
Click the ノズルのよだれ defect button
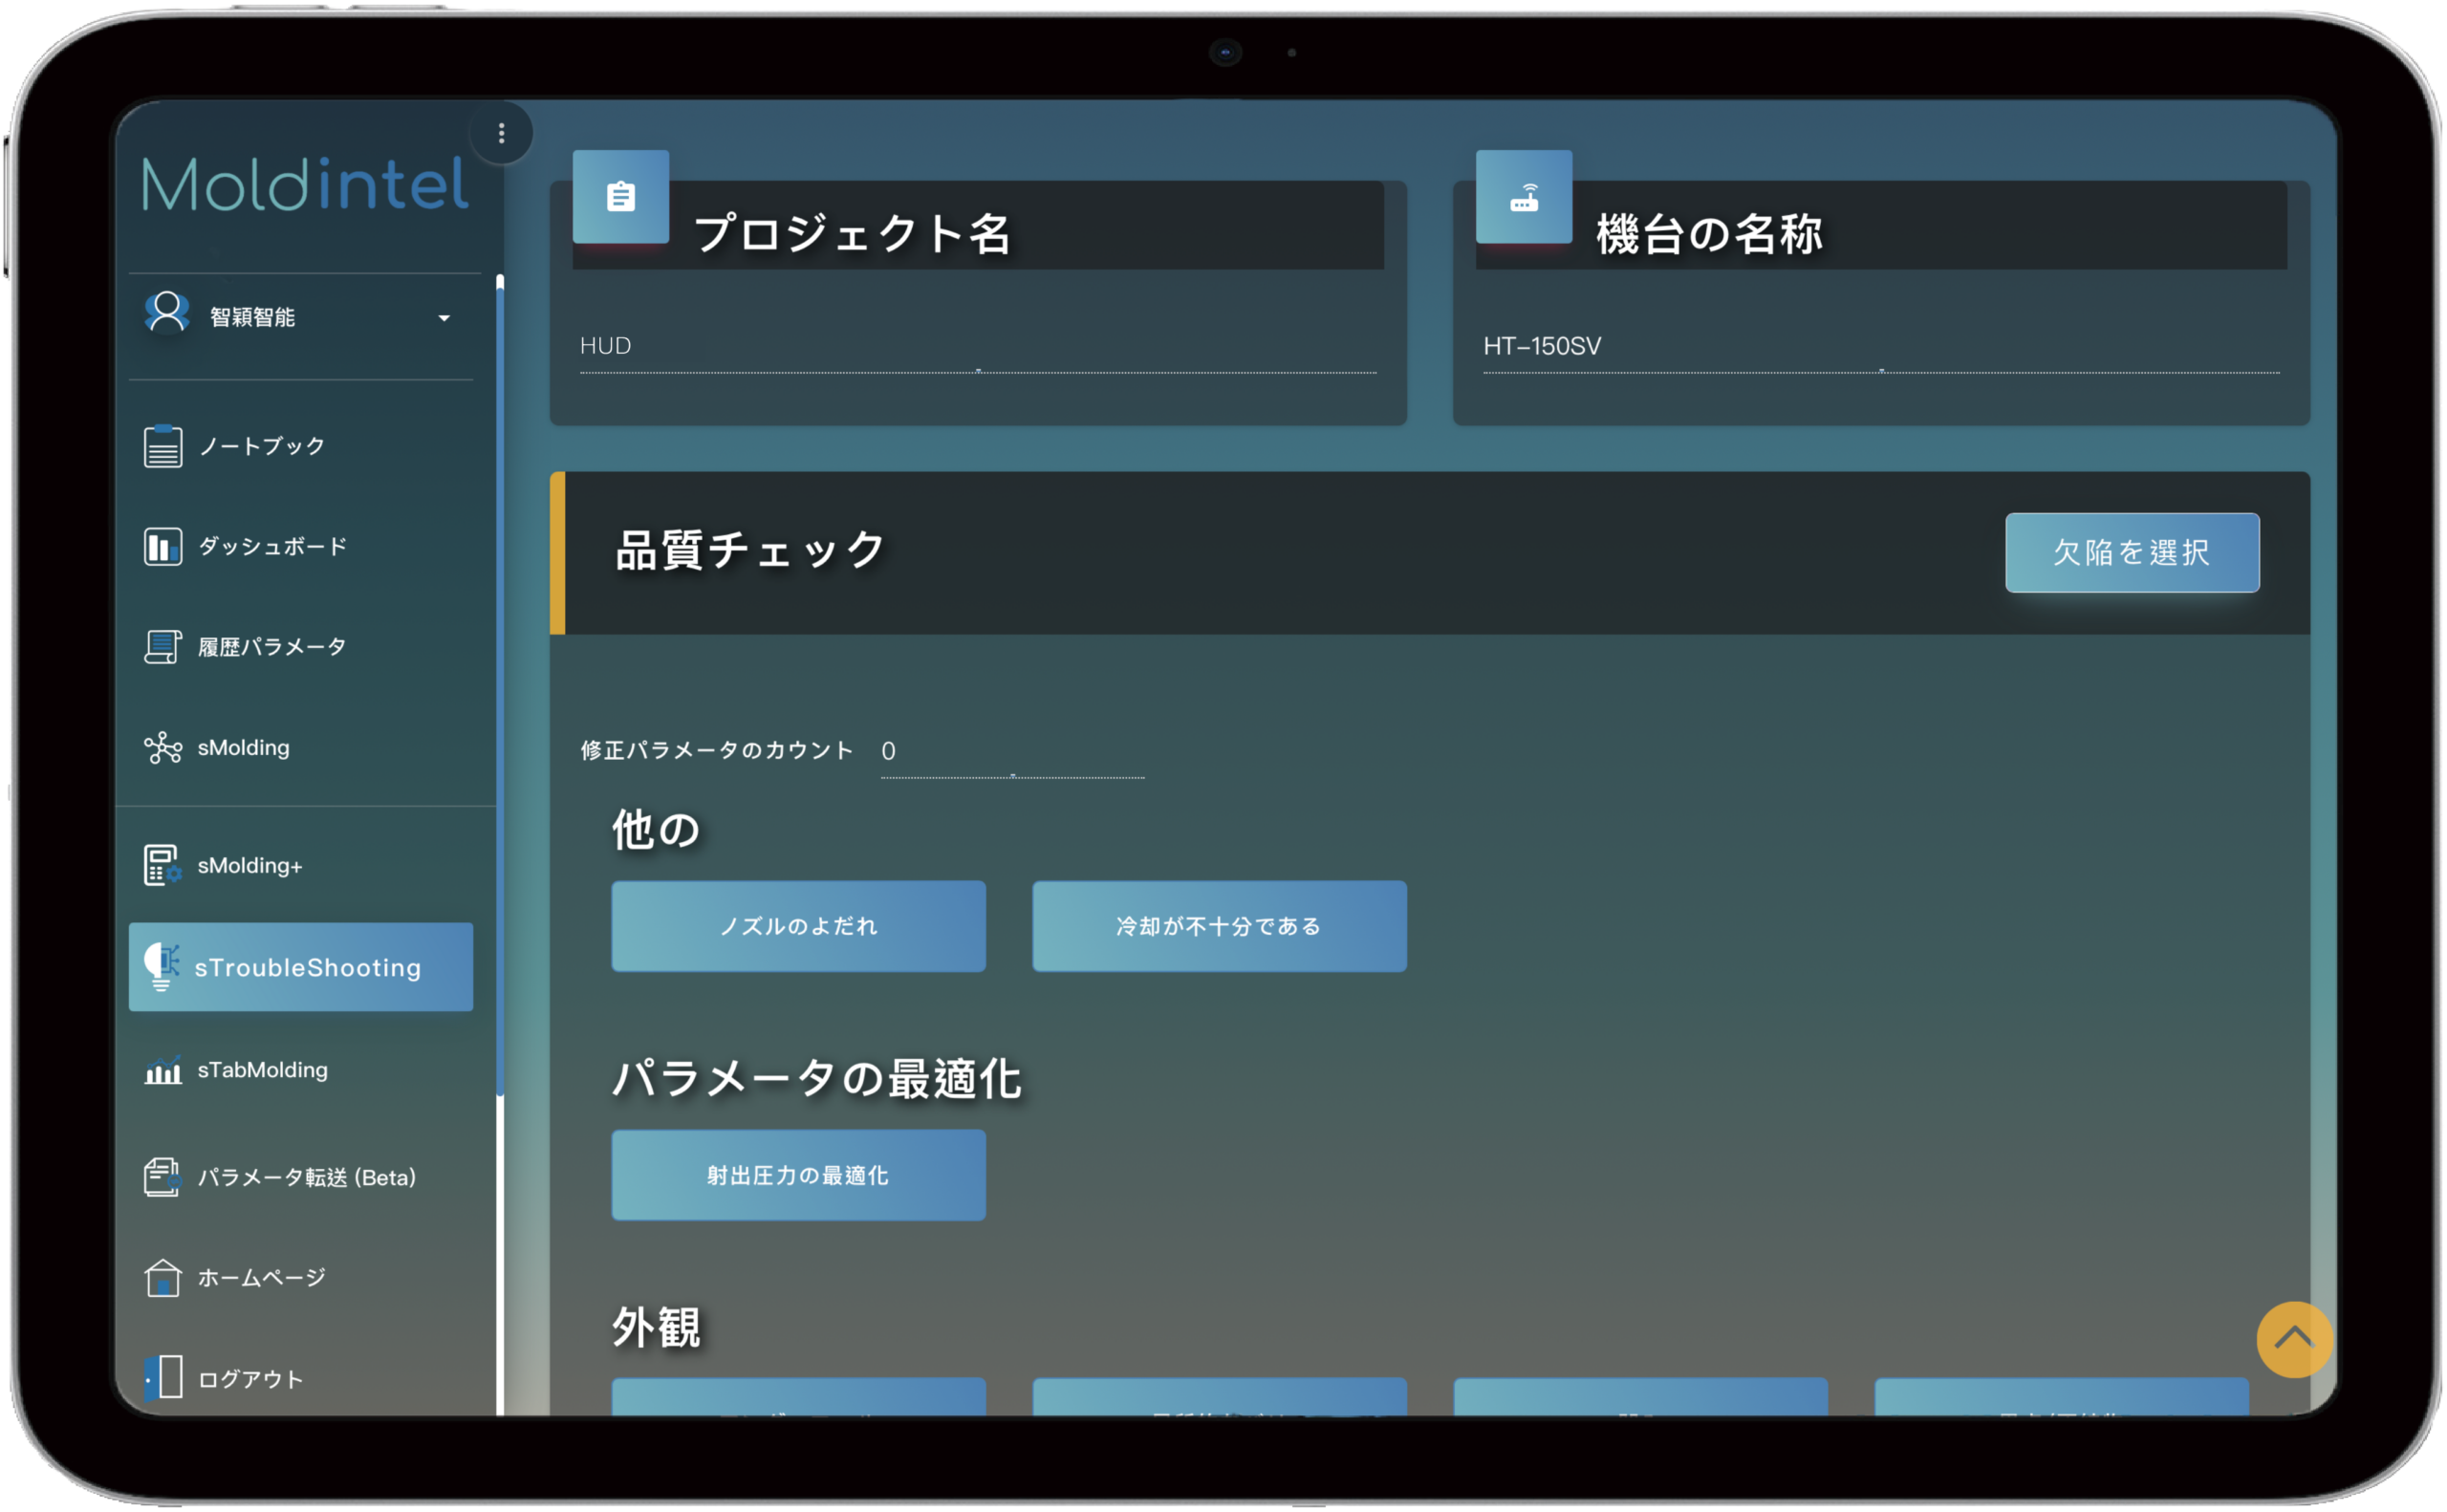[798, 926]
